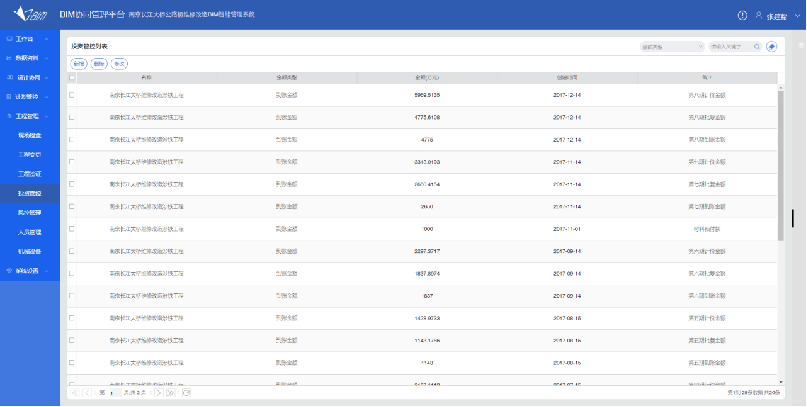Click the platform logo in the header
The width and height of the screenshot is (807, 407).
31,14
